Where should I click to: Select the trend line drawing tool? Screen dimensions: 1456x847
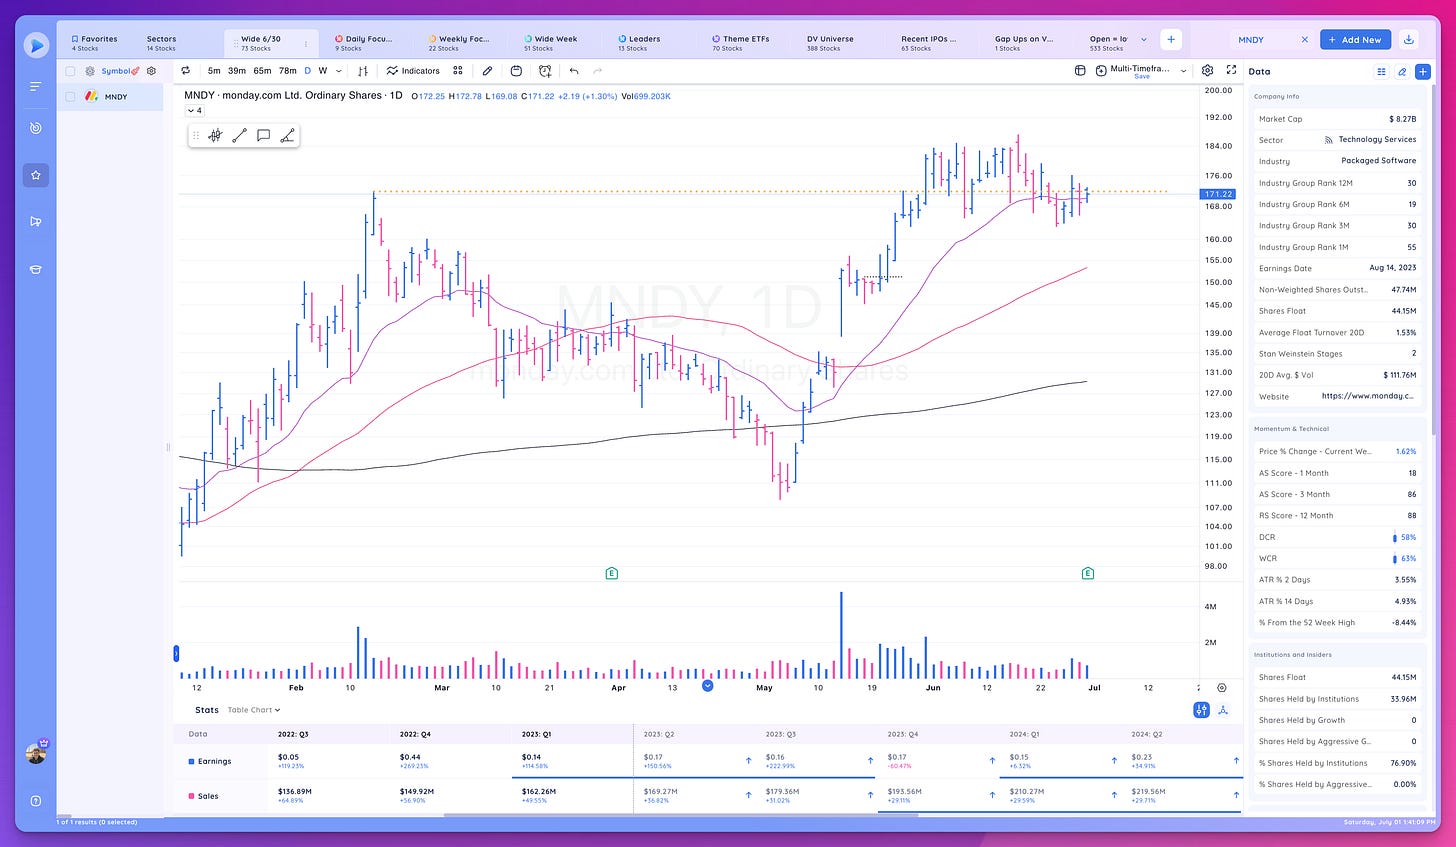[239, 136]
